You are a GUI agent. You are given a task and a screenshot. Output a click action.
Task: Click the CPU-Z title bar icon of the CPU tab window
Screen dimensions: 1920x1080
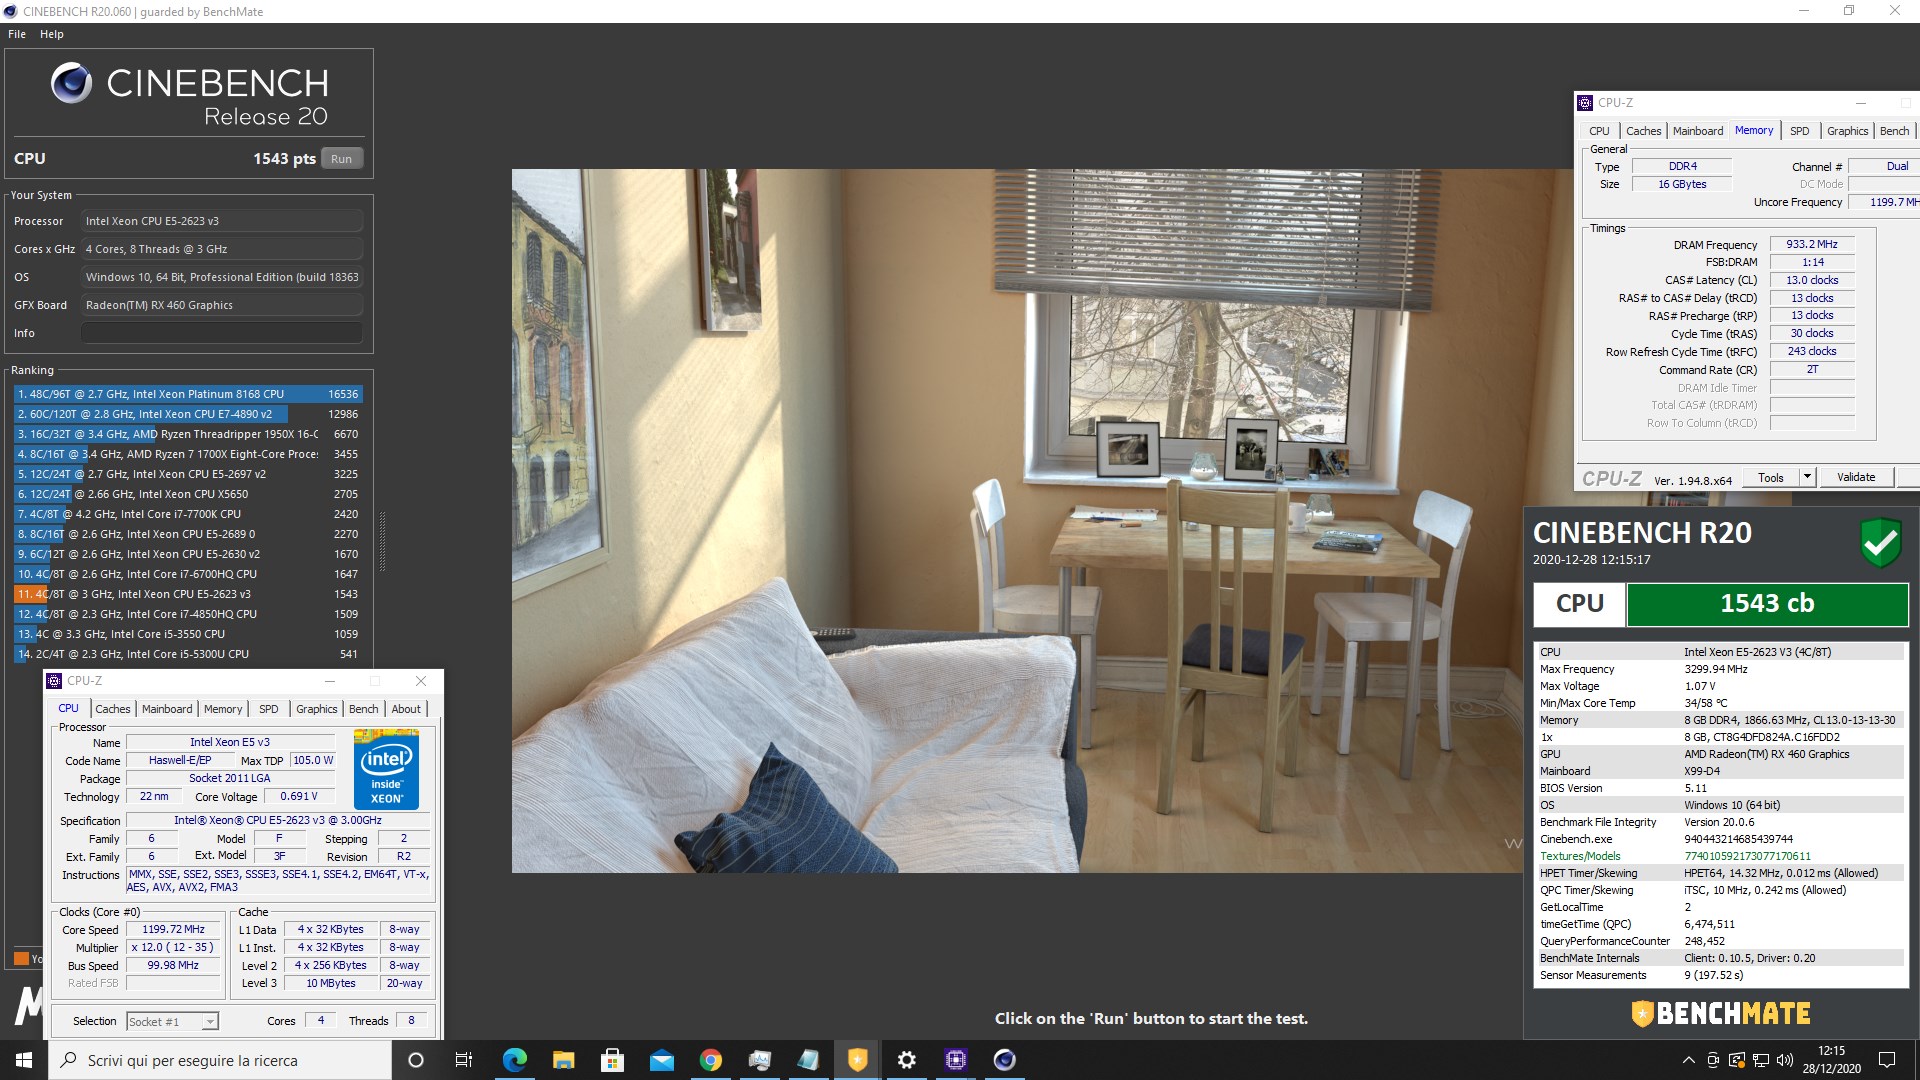[54, 681]
